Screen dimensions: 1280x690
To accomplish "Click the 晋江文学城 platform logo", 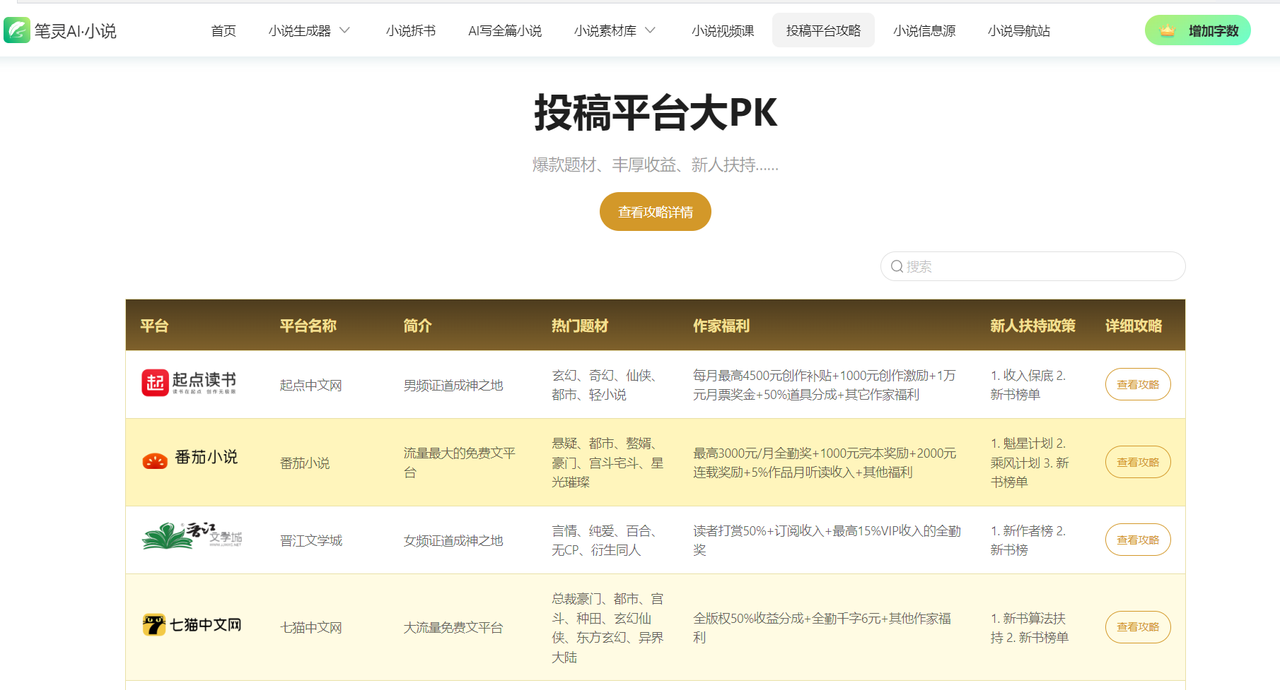I will pos(192,537).
